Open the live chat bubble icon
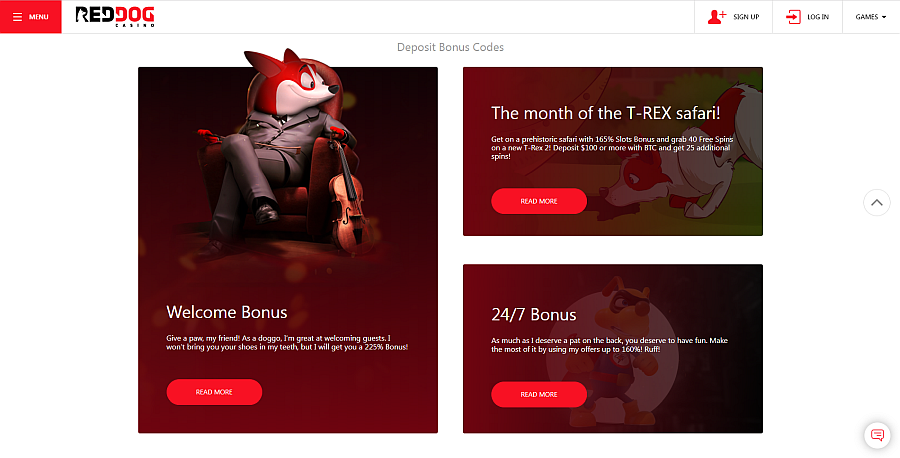Viewport: 900px width, 458px height. (877, 435)
